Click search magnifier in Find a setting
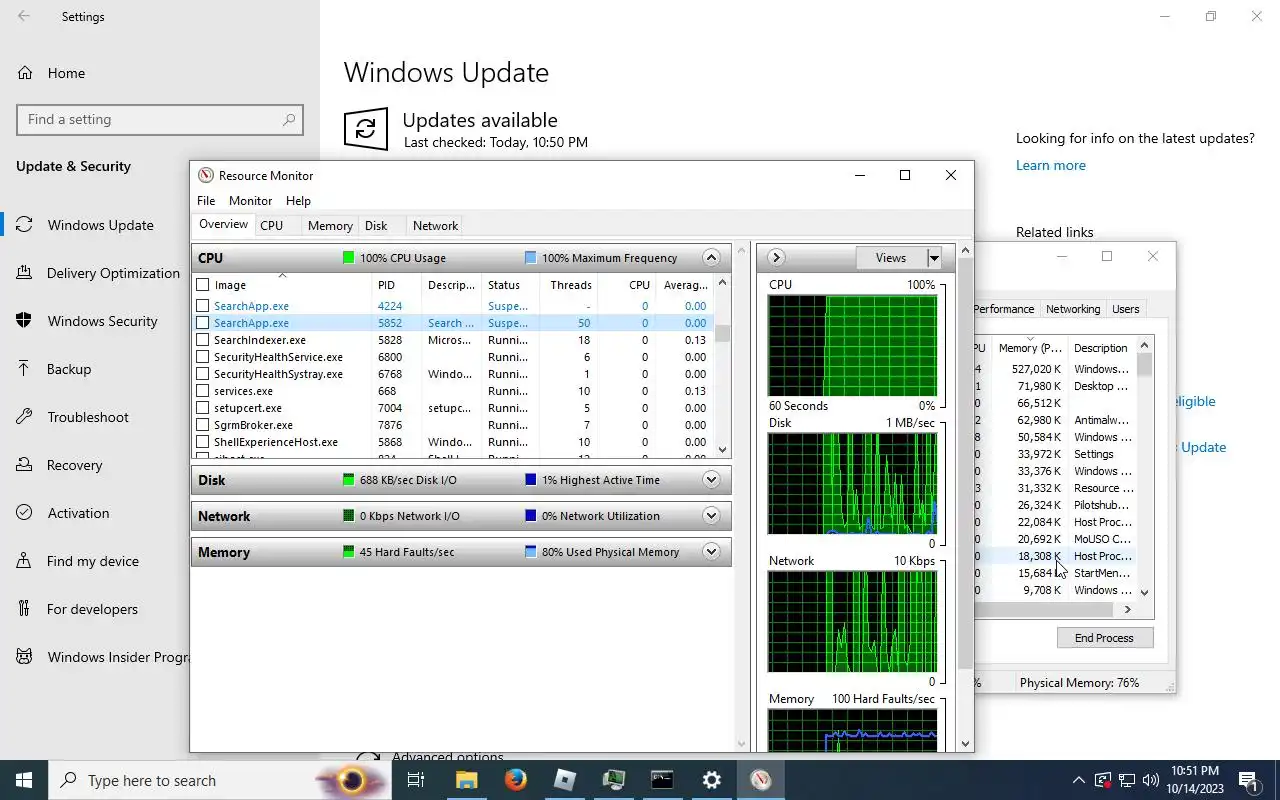Image resolution: width=1280 pixels, height=800 pixels. tap(289, 120)
